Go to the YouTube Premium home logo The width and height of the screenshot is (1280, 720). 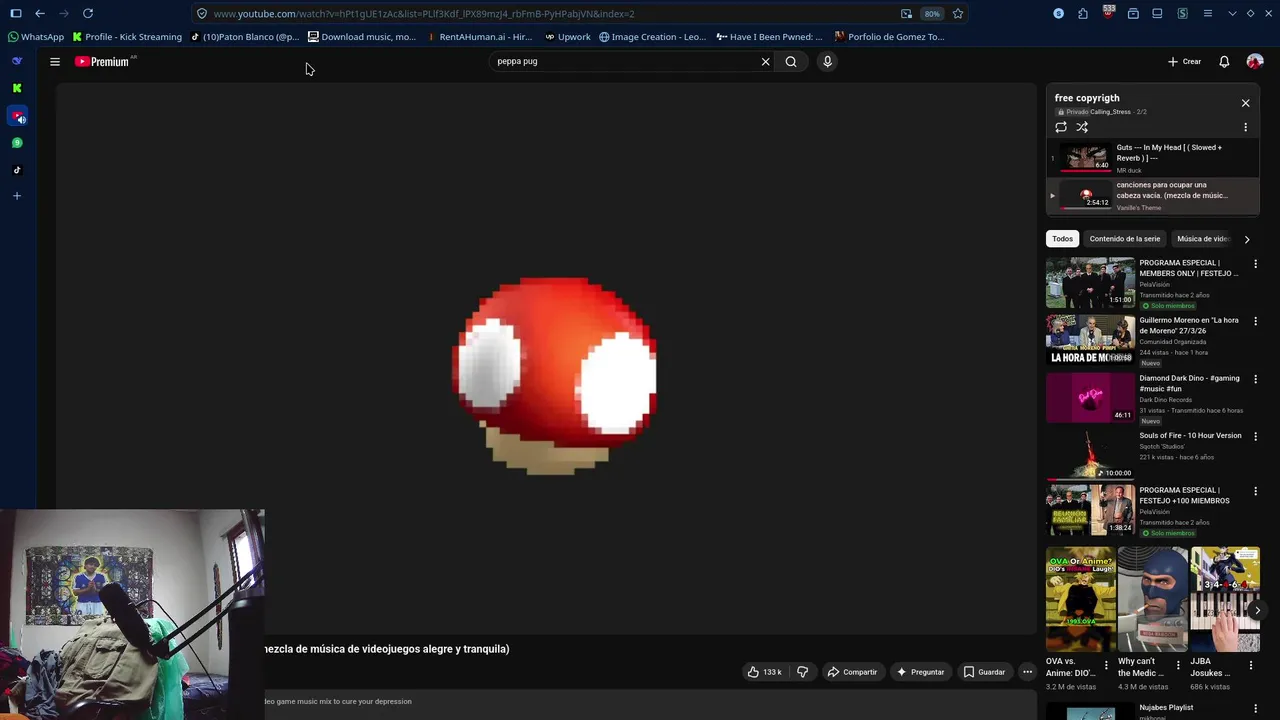tap(104, 62)
